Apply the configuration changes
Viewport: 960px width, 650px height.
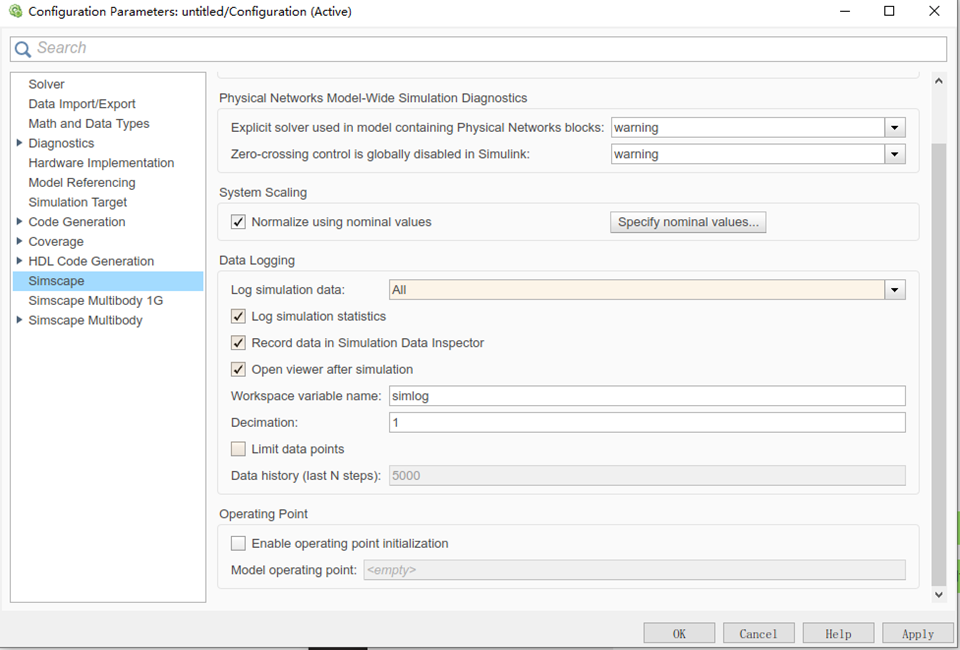coord(918,634)
